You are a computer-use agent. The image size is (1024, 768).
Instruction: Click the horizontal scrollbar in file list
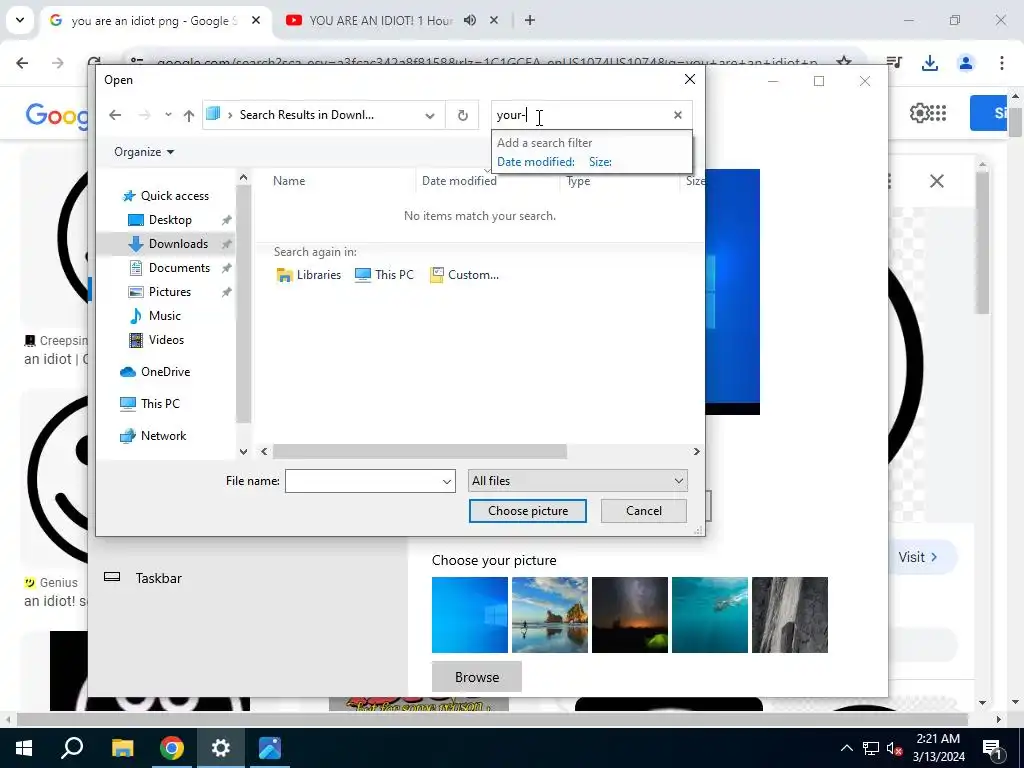pyautogui.click(x=419, y=451)
